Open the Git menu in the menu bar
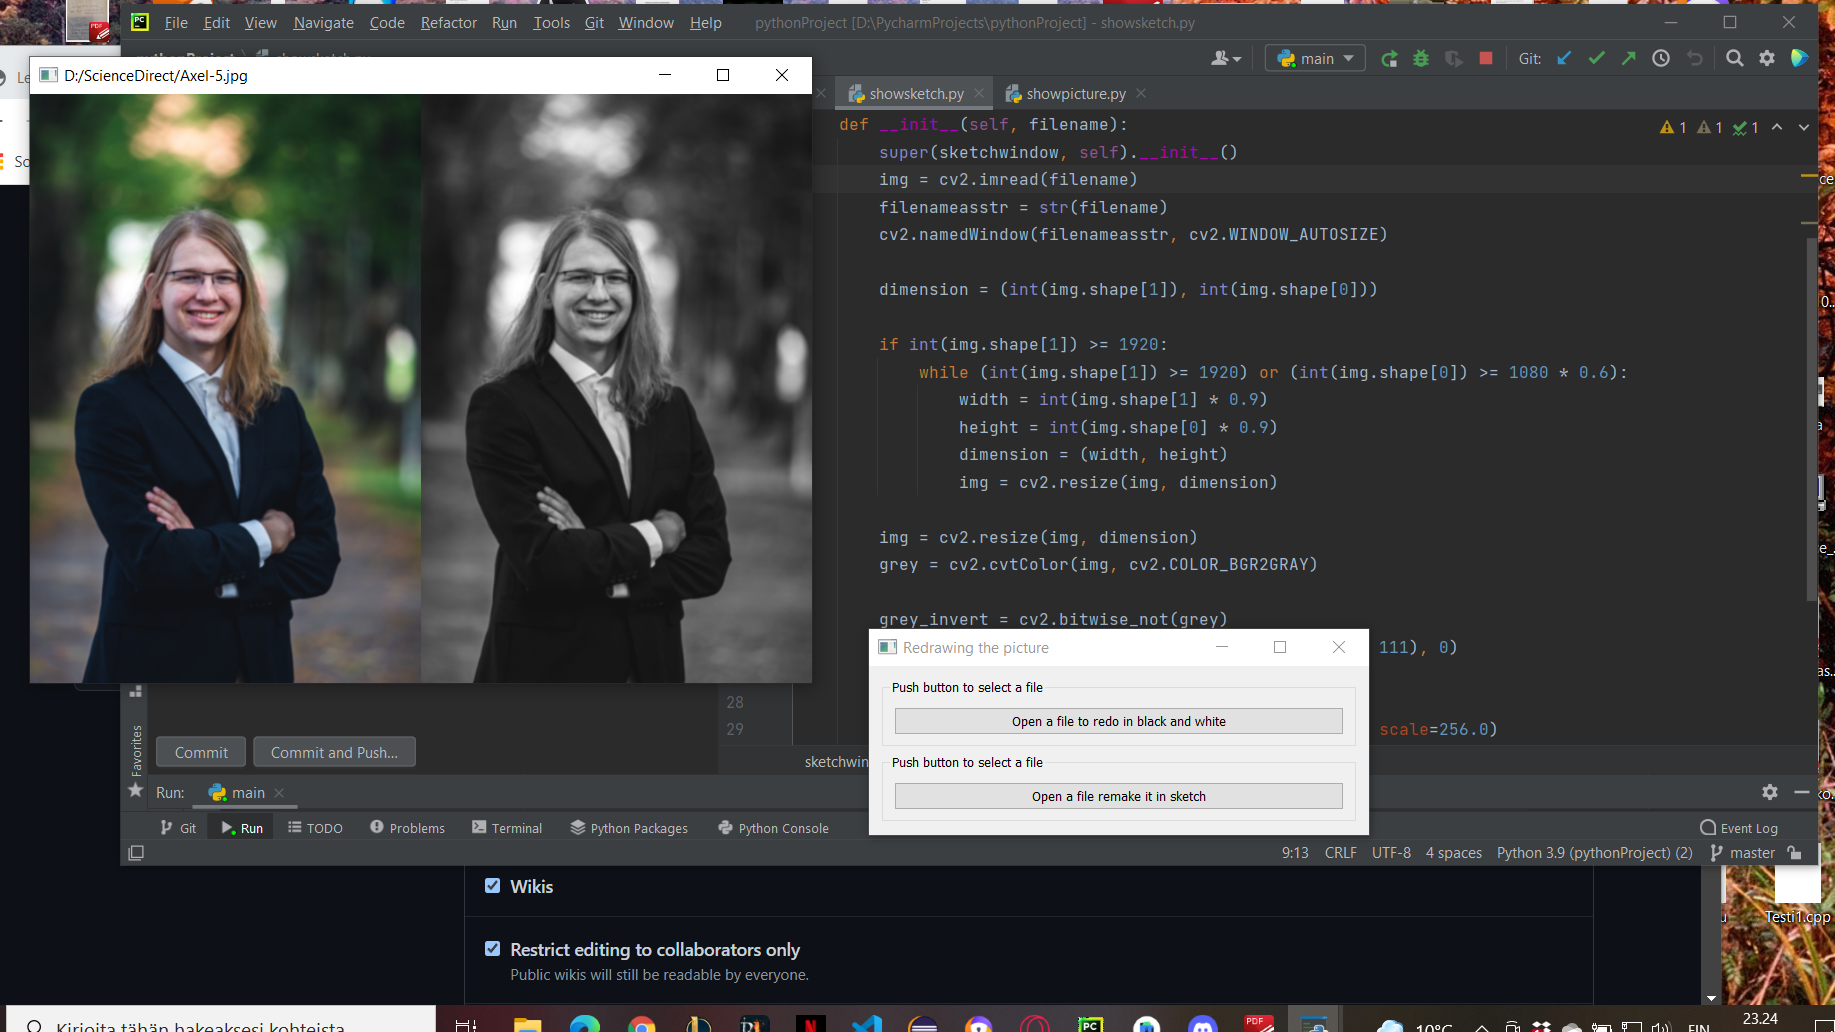The width and height of the screenshot is (1835, 1032). (594, 22)
